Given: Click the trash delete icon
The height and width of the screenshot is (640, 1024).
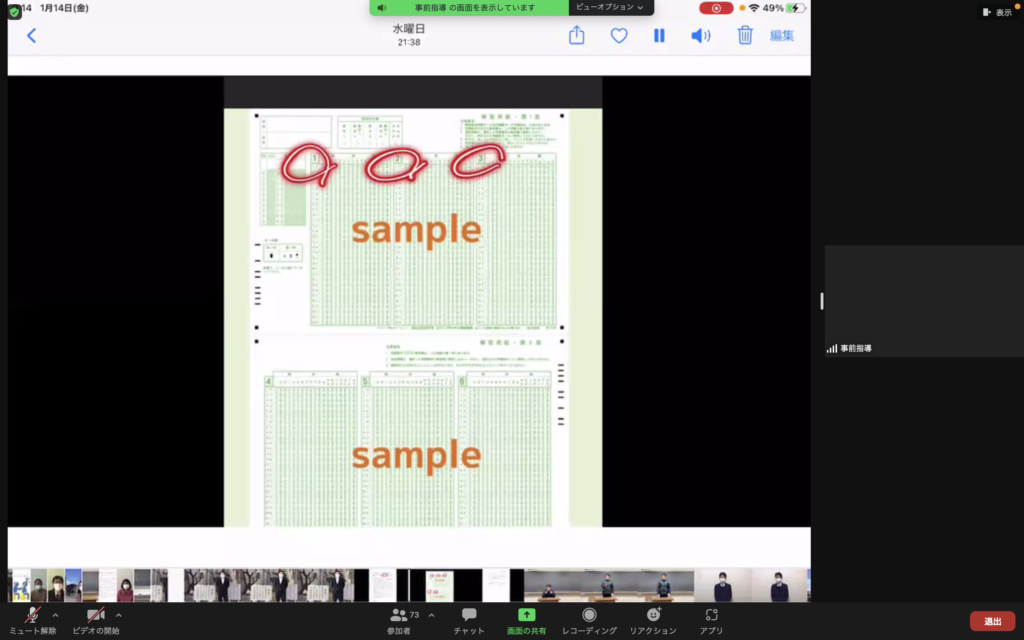Looking at the screenshot, I should coord(745,36).
